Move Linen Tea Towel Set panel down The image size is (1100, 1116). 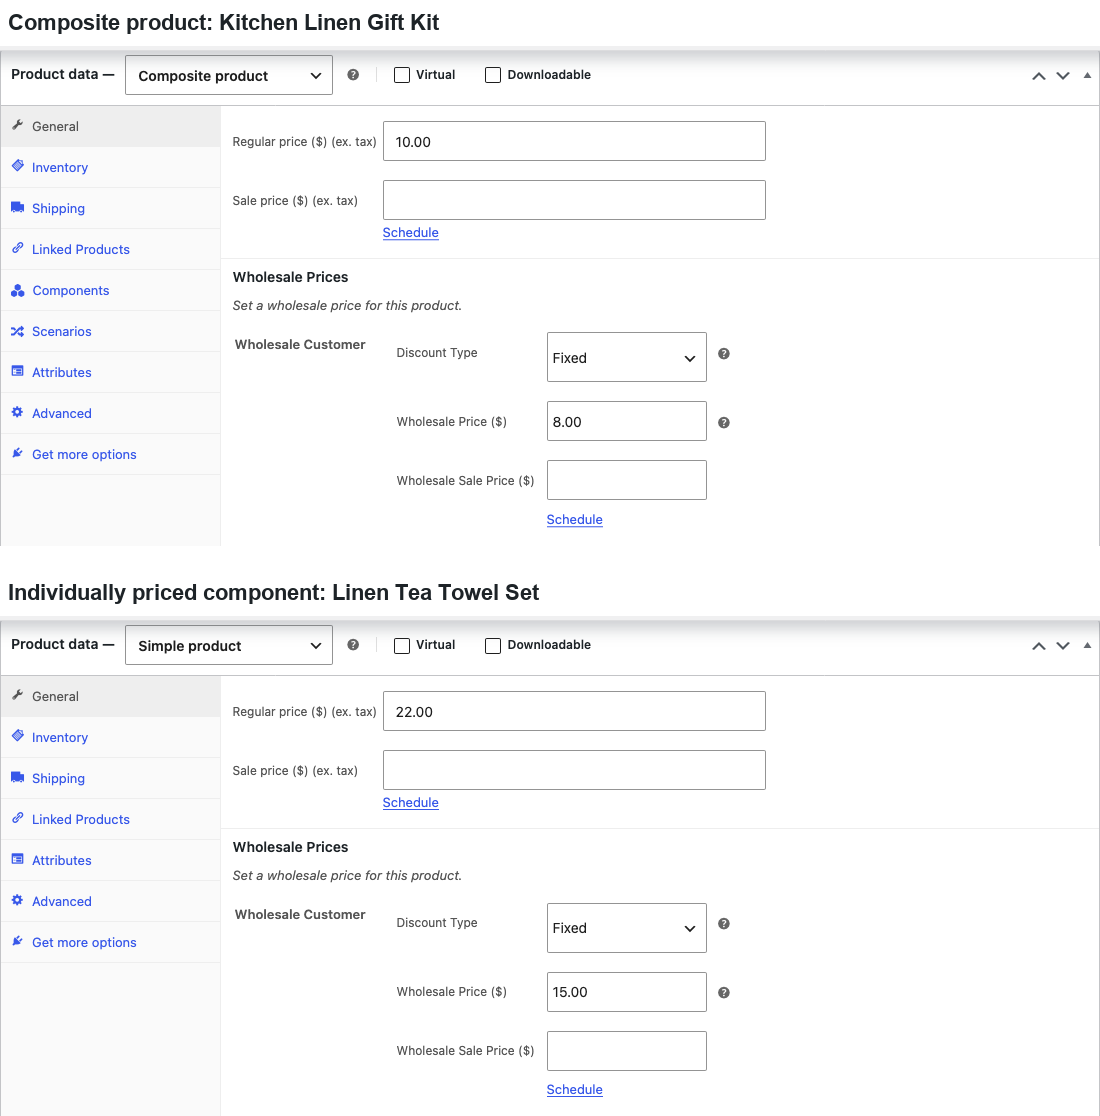1063,646
